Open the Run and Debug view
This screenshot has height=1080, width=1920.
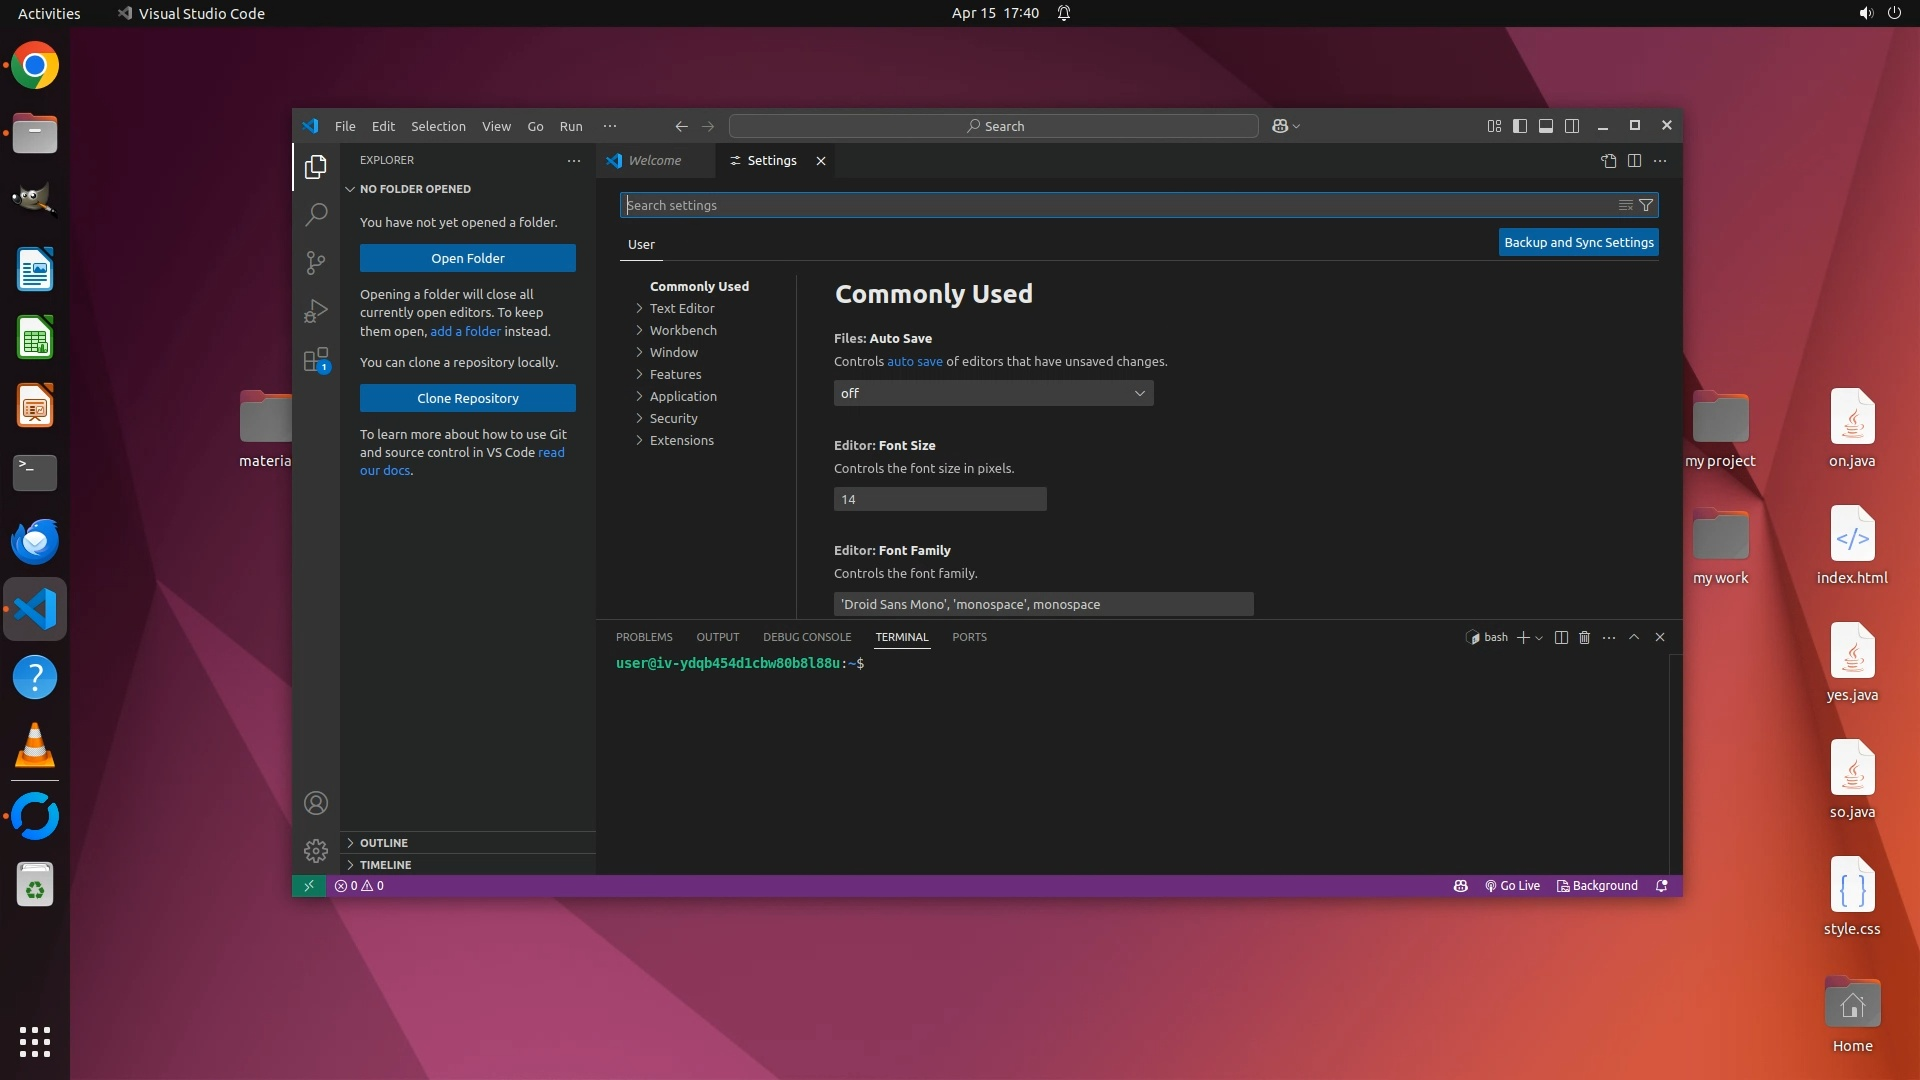[316, 311]
